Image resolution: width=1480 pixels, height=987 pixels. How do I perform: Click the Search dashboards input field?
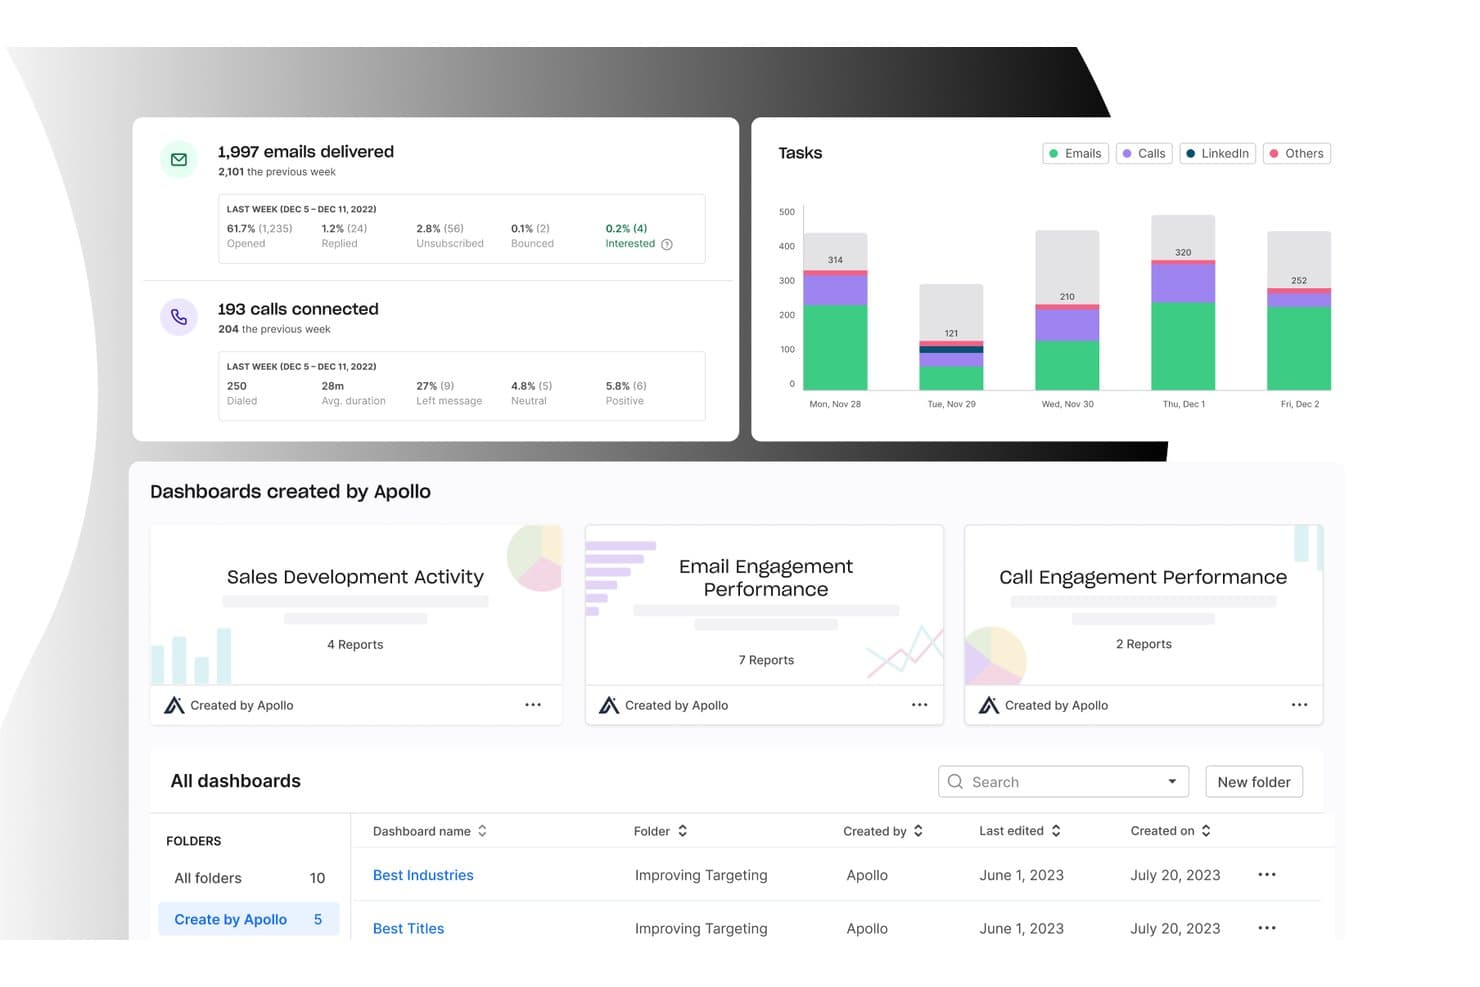[1063, 782]
